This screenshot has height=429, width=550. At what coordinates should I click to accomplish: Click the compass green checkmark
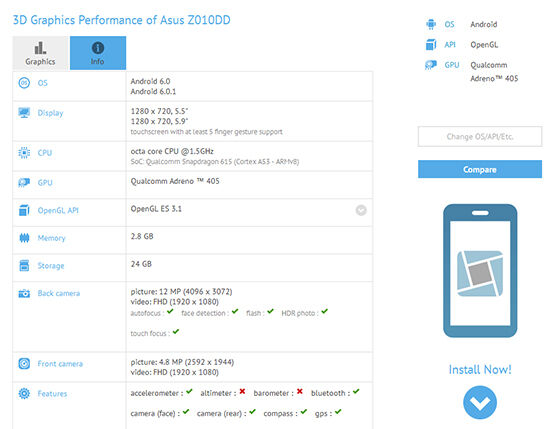[x=304, y=411]
